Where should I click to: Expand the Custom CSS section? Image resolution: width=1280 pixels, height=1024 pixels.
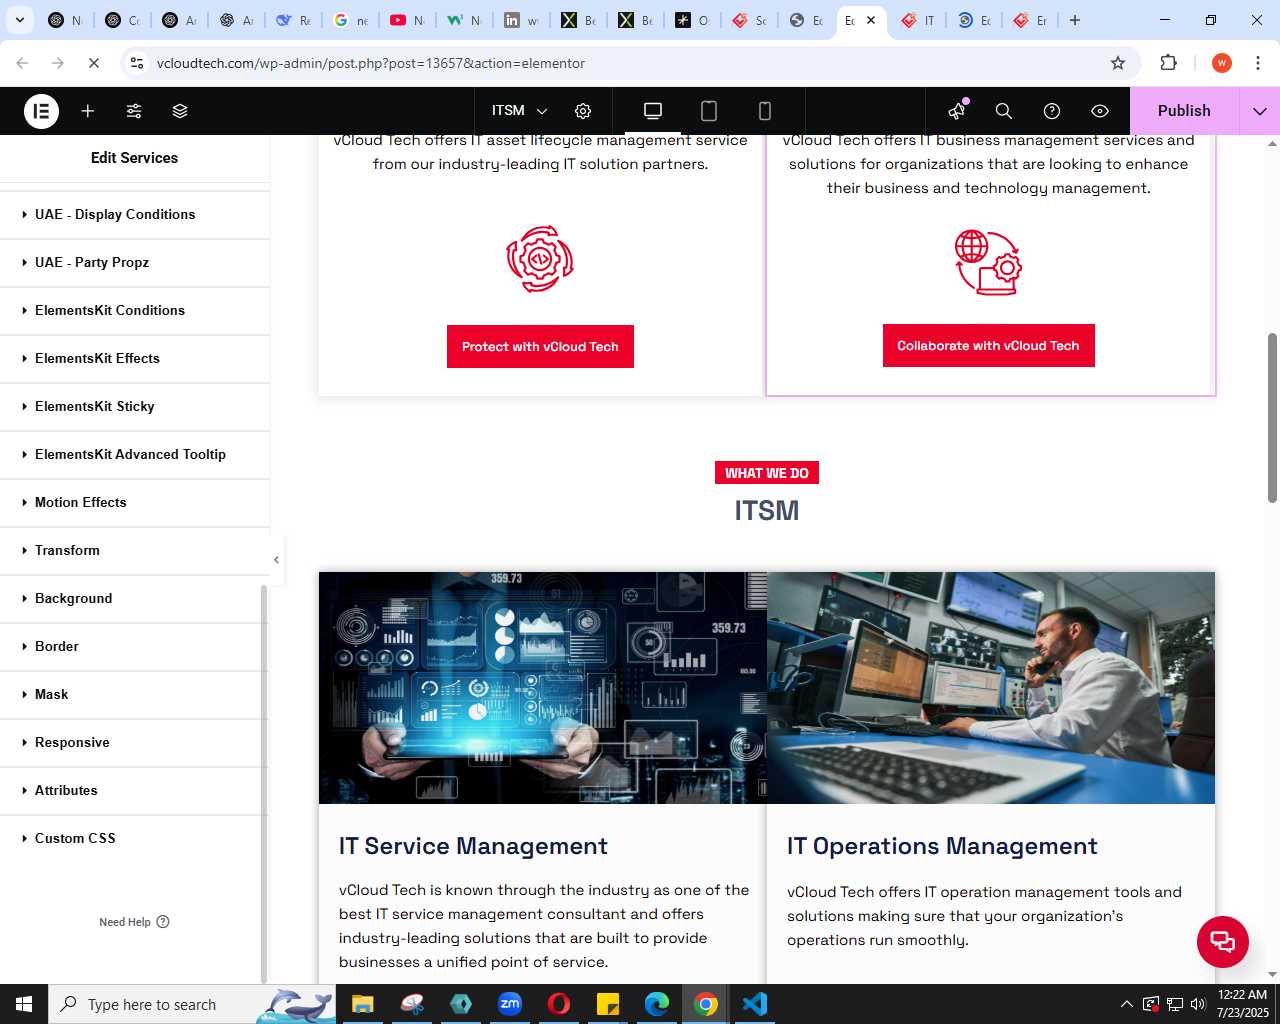pos(134,838)
